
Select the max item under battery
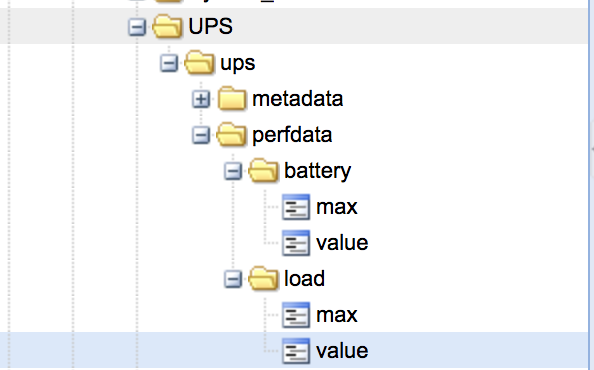click(337, 208)
